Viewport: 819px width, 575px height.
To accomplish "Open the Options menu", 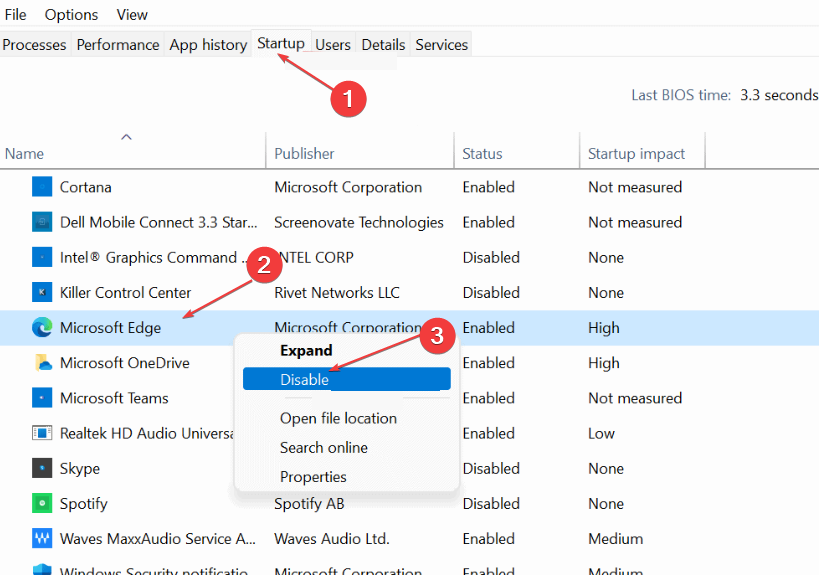I will 71,14.
